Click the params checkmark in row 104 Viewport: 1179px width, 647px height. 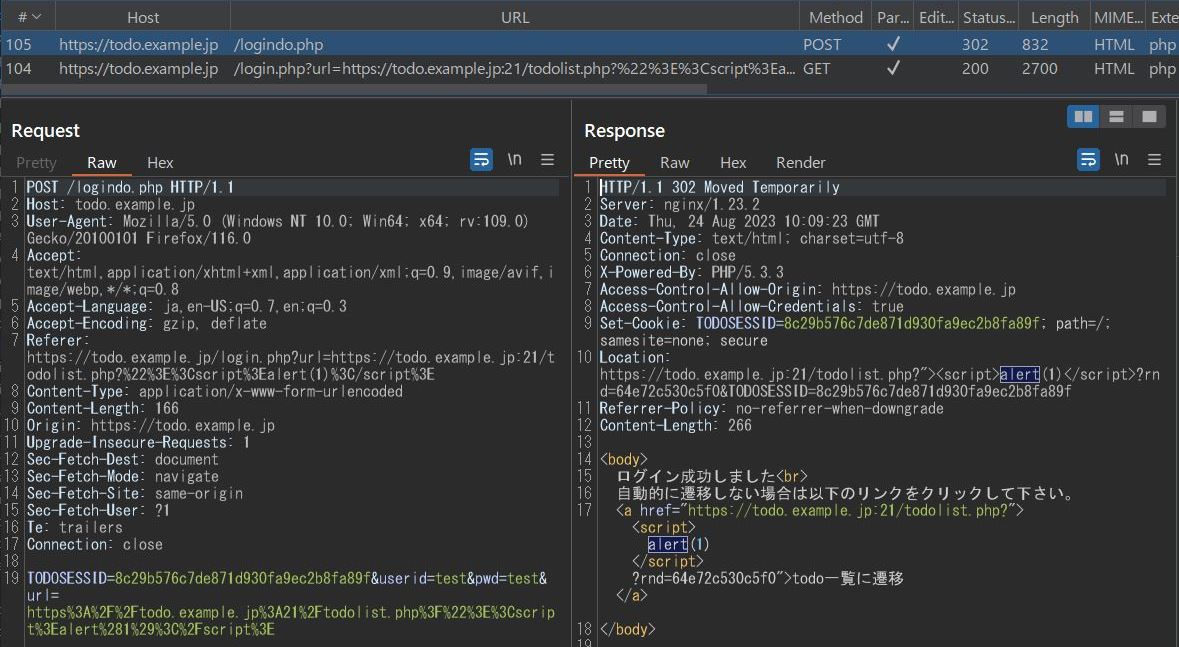[x=893, y=68]
